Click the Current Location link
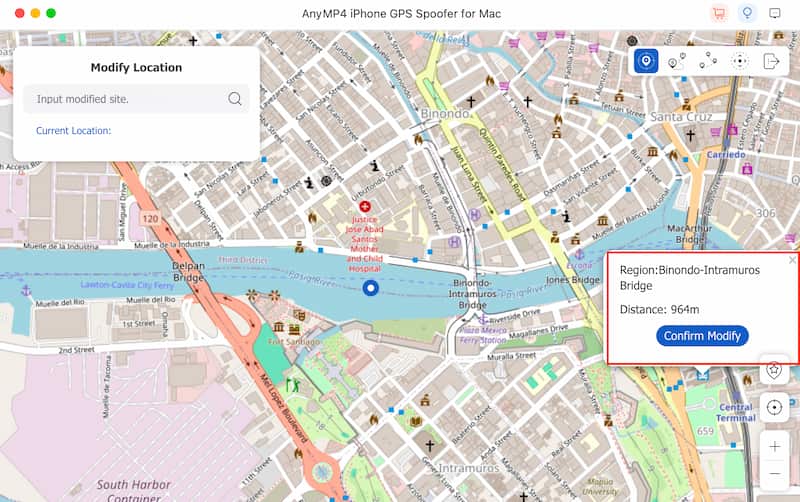The width and height of the screenshot is (800, 502). [x=73, y=130]
